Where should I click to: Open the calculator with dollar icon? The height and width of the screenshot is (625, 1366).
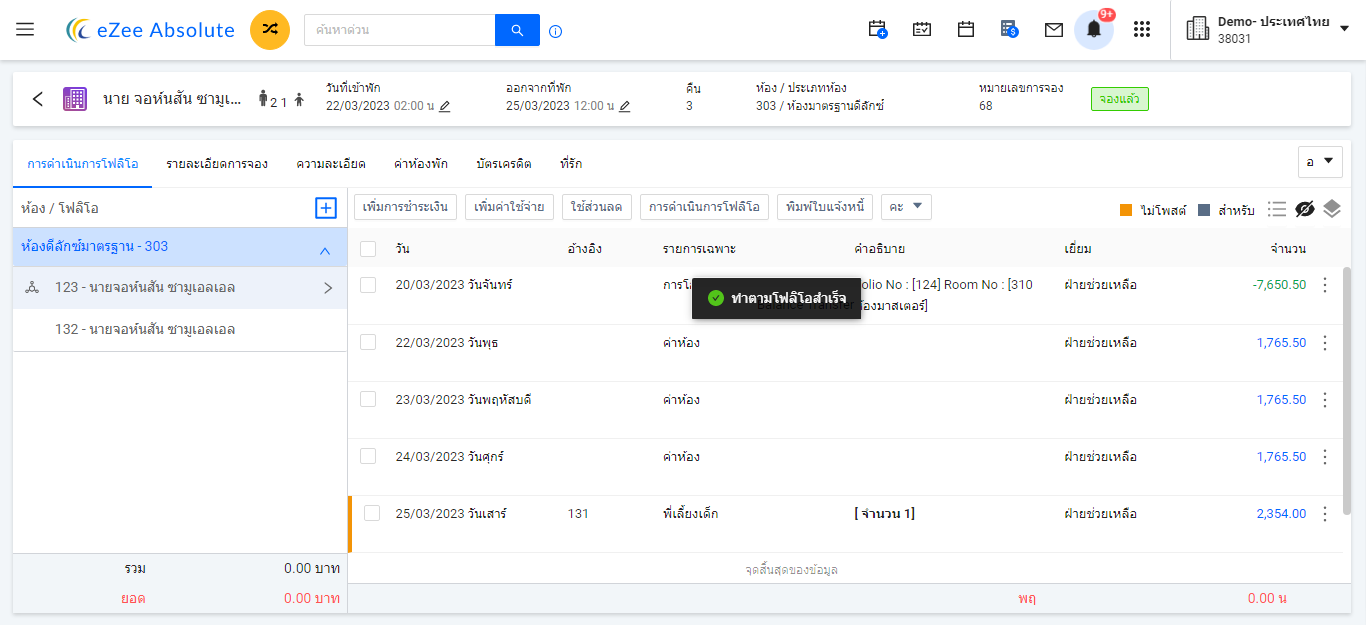tap(1010, 30)
